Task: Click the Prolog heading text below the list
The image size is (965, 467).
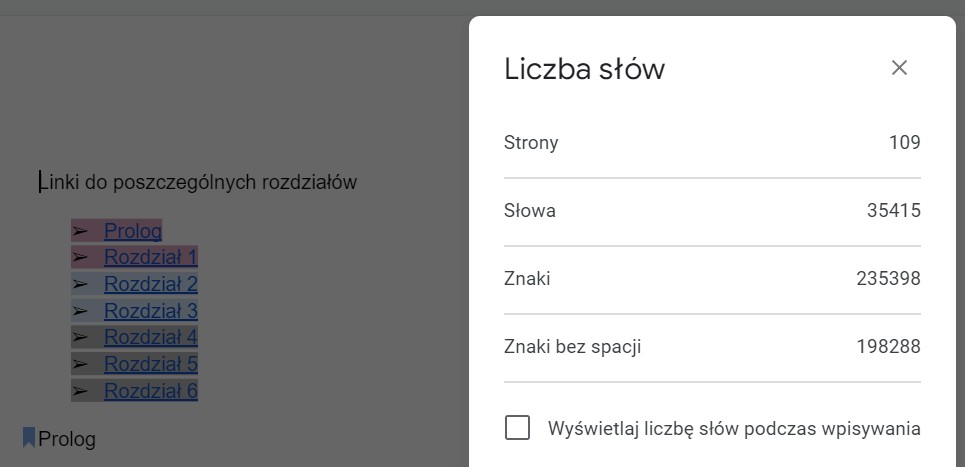Action: point(67,439)
